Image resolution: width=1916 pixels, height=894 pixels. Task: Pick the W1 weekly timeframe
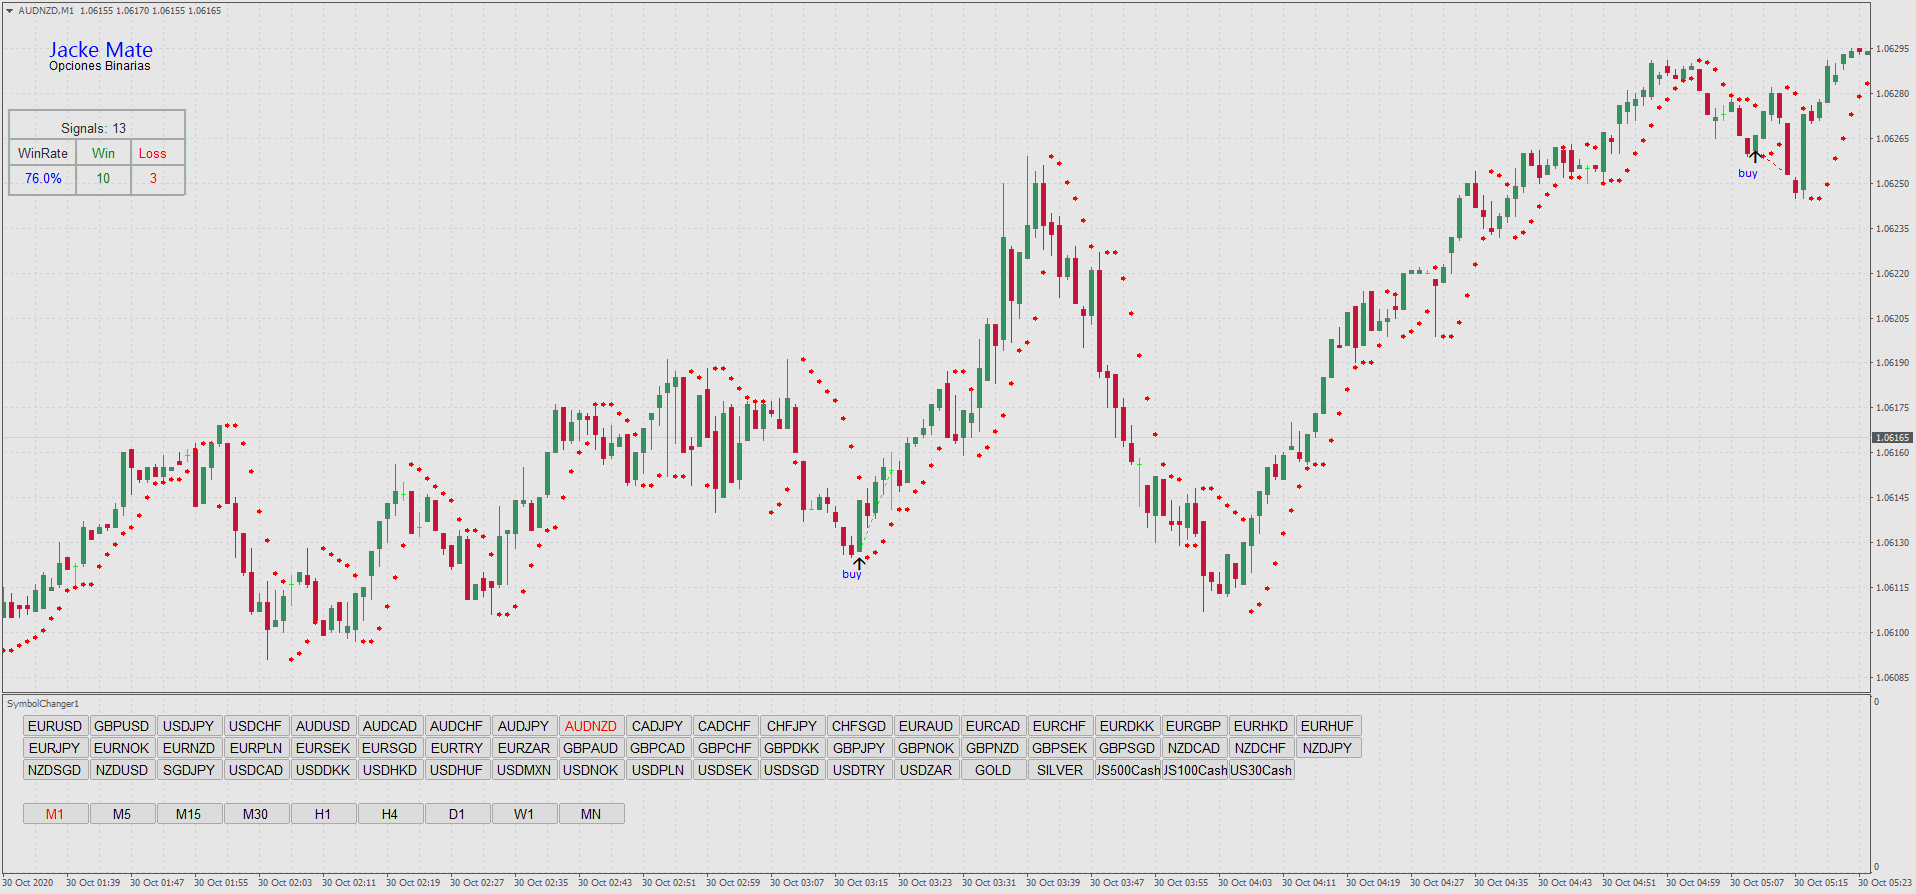(x=524, y=814)
